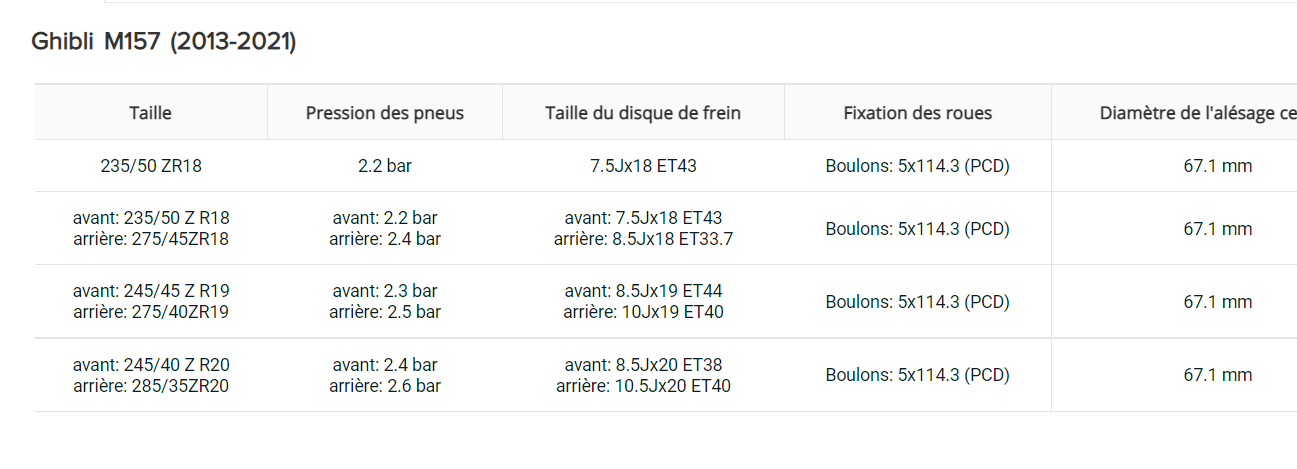Viewport: 1297px width, 469px height.
Task: Select the 7.5Jx18 ET43 cell in first row
Action: point(643,166)
